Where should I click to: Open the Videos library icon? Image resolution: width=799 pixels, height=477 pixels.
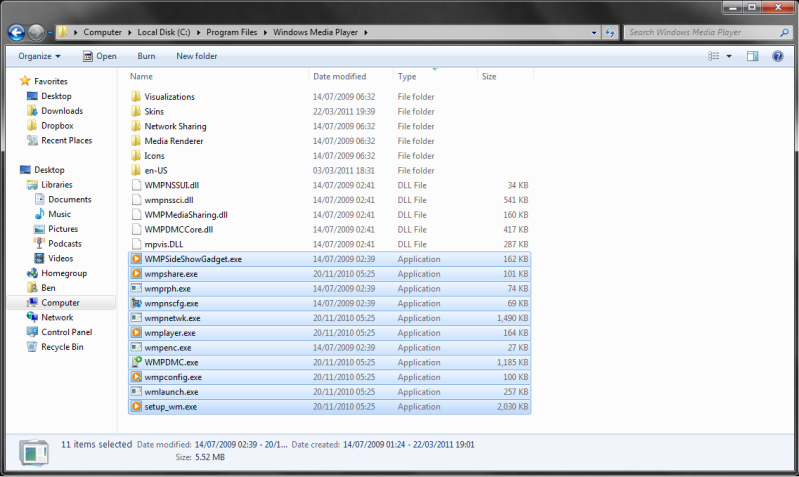(39, 258)
